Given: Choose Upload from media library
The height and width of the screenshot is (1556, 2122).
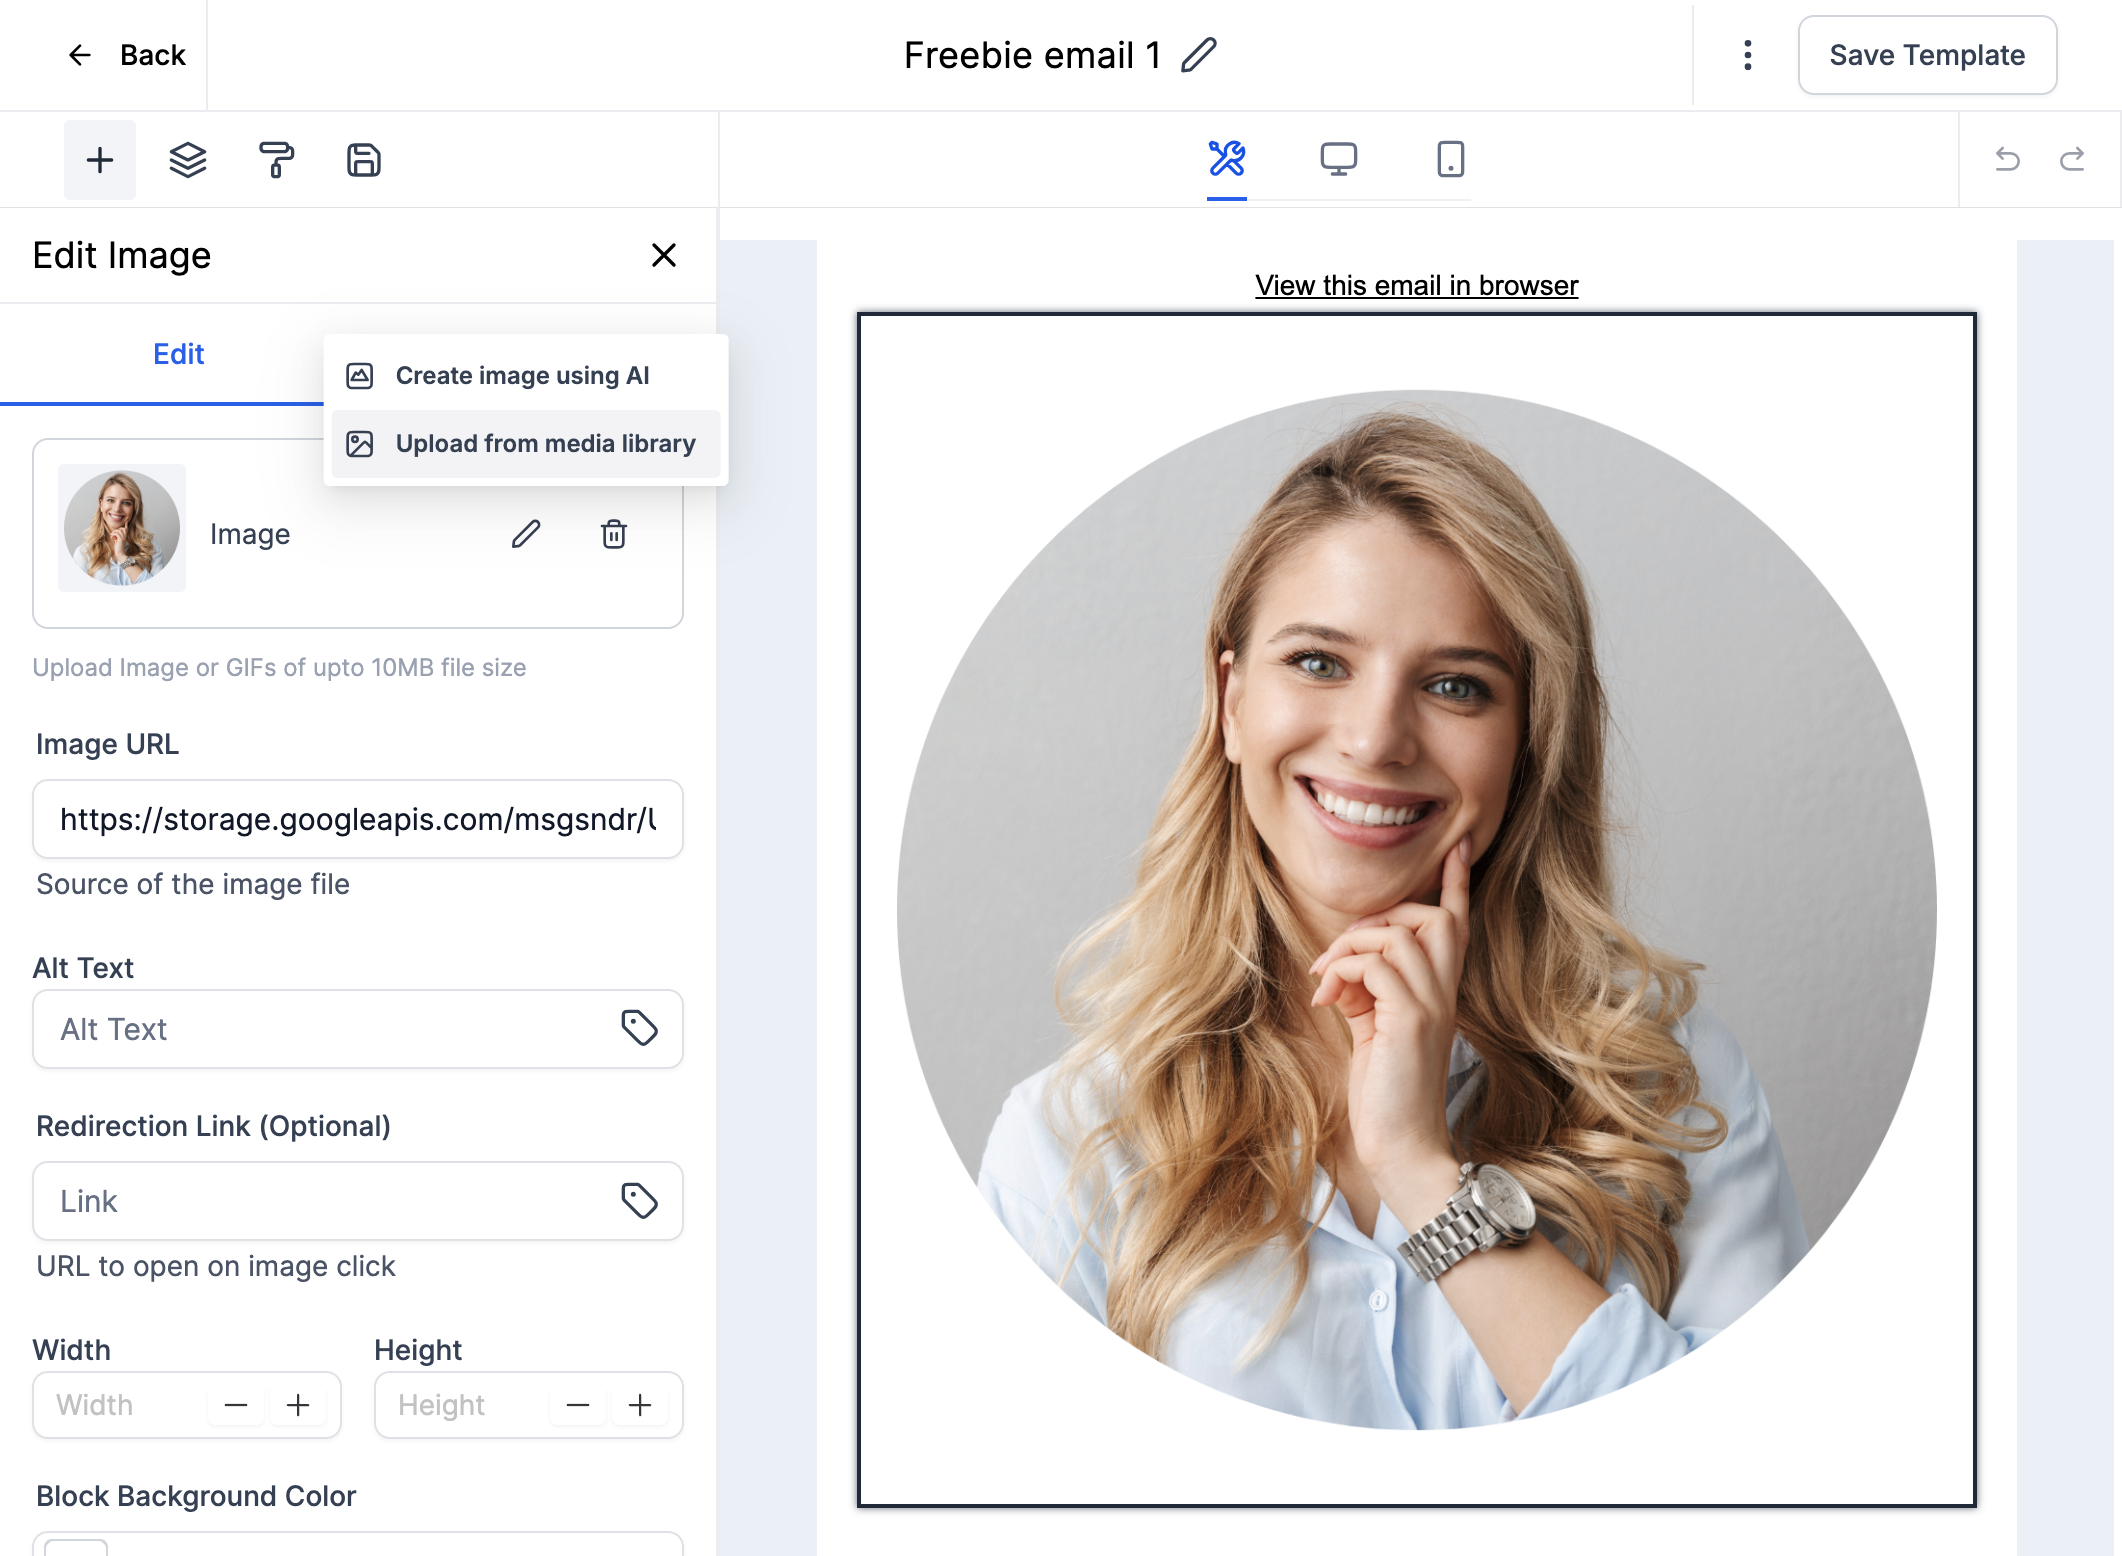Looking at the screenshot, I should [526, 444].
